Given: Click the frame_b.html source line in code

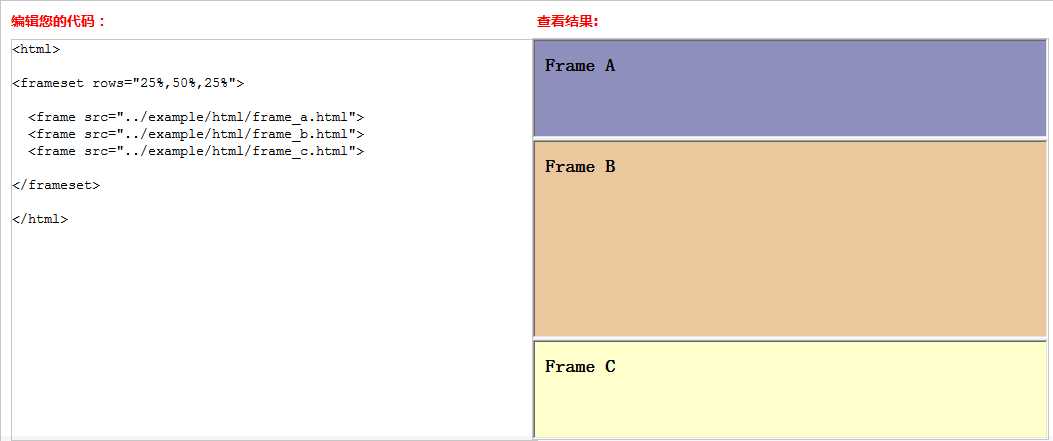Looking at the screenshot, I should [x=196, y=134].
